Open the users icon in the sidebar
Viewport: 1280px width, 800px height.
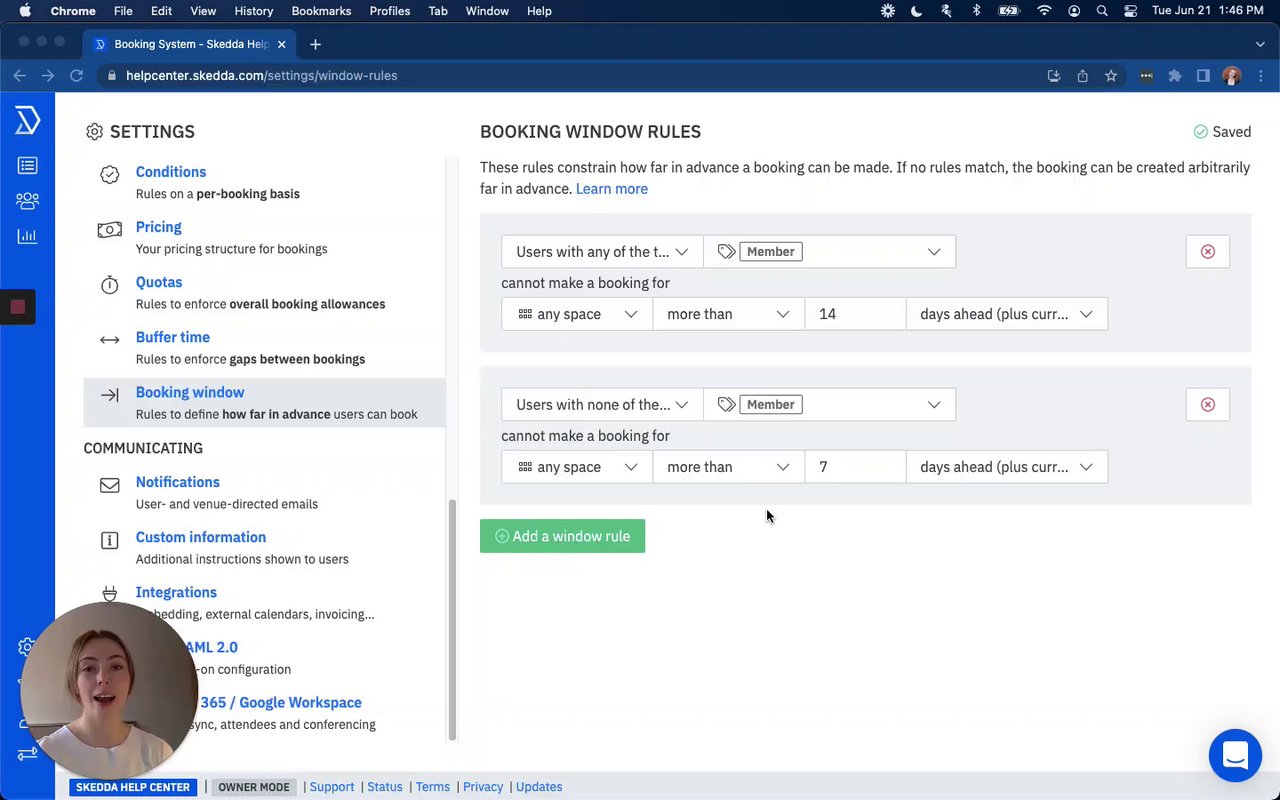[x=27, y=201]
